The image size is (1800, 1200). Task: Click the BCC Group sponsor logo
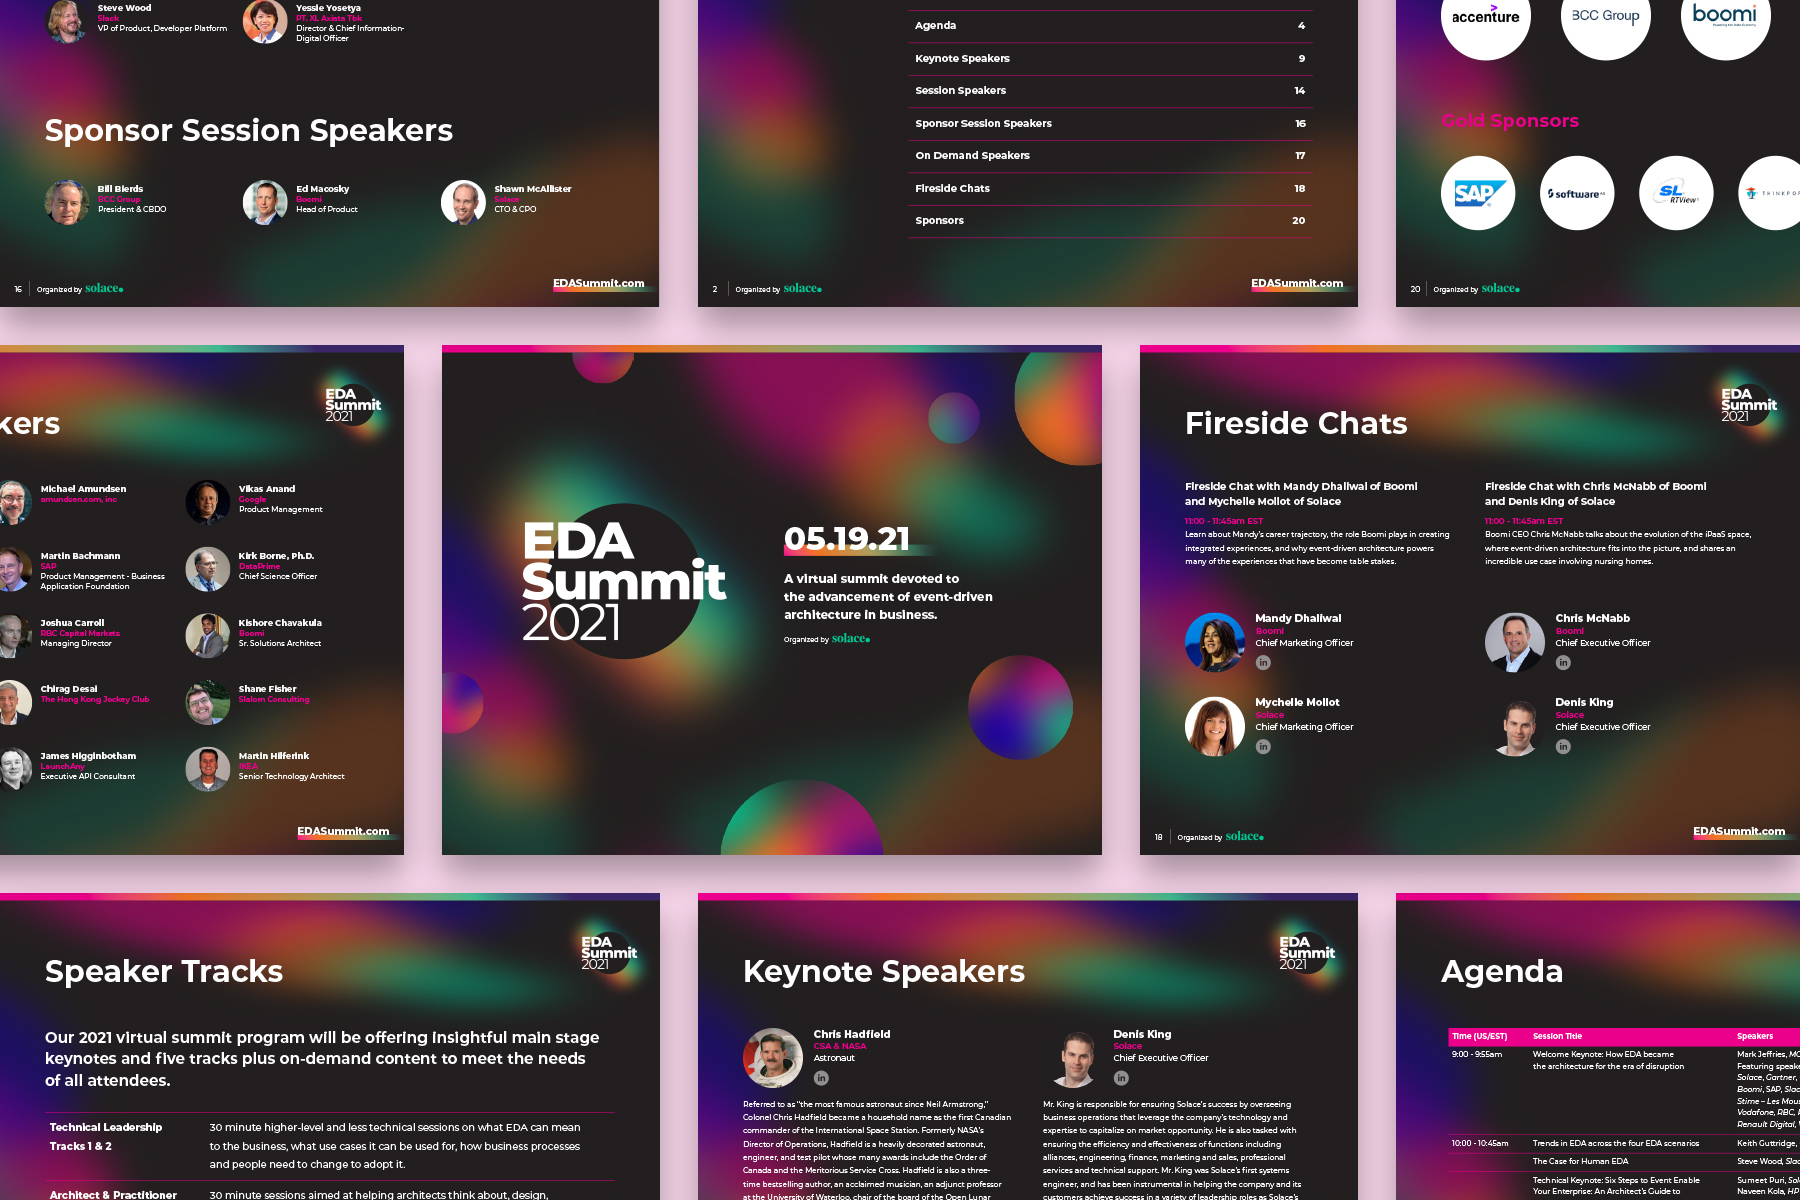click(1605, 17)
